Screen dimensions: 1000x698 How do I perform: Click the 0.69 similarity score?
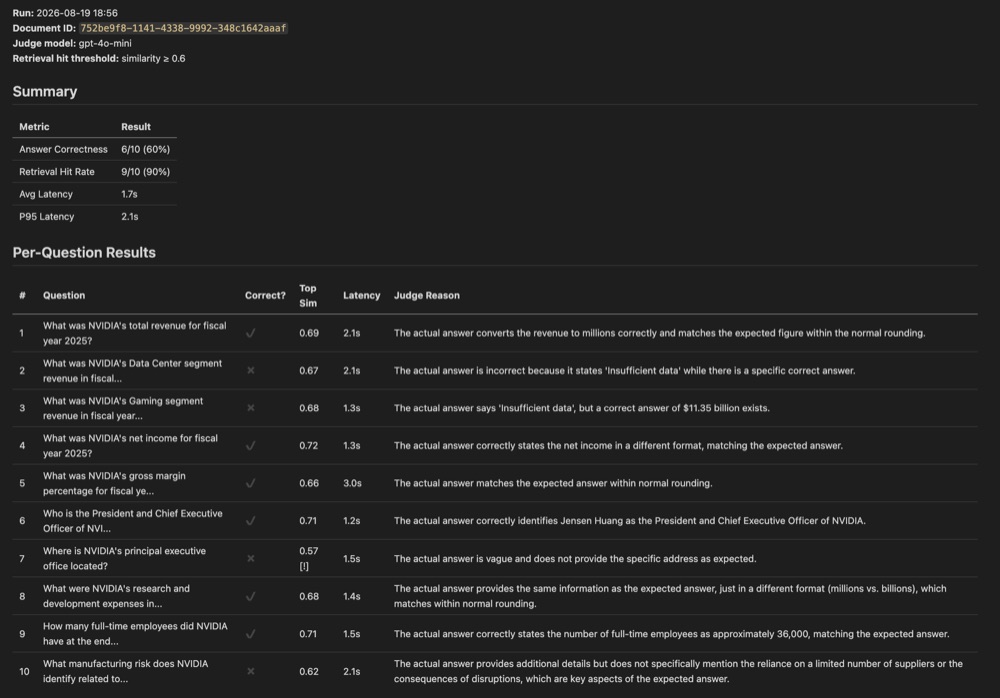pyautogui.click(x=309, y=333)
